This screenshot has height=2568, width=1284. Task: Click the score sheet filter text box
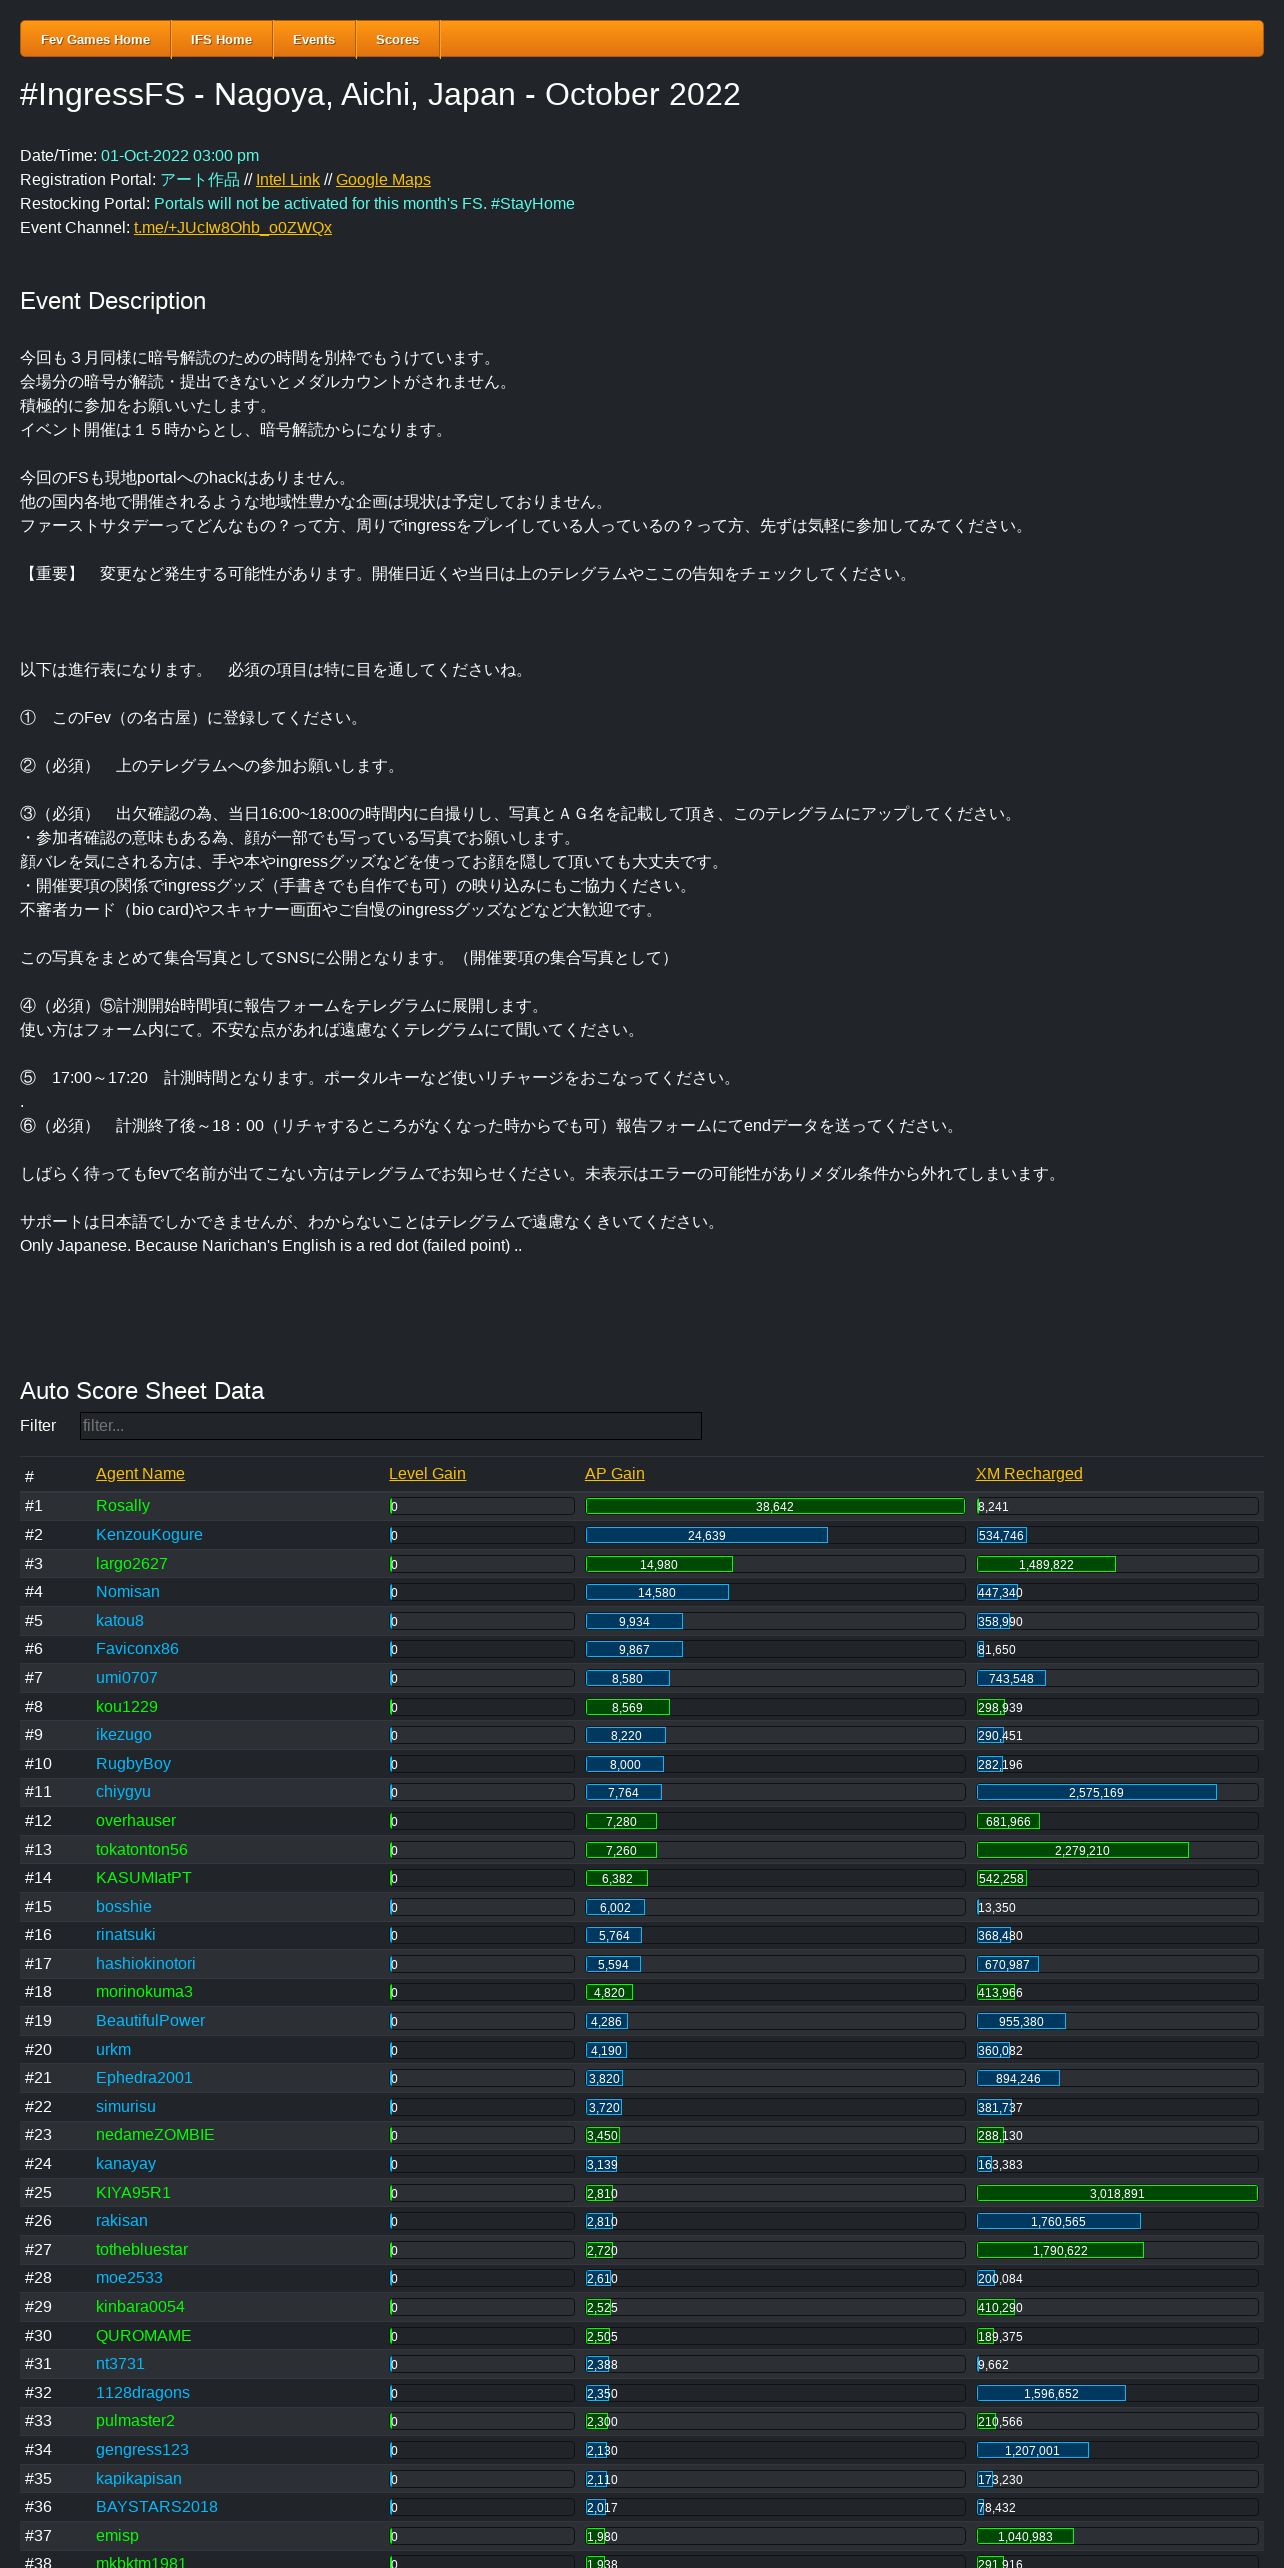pos(390,1425)
